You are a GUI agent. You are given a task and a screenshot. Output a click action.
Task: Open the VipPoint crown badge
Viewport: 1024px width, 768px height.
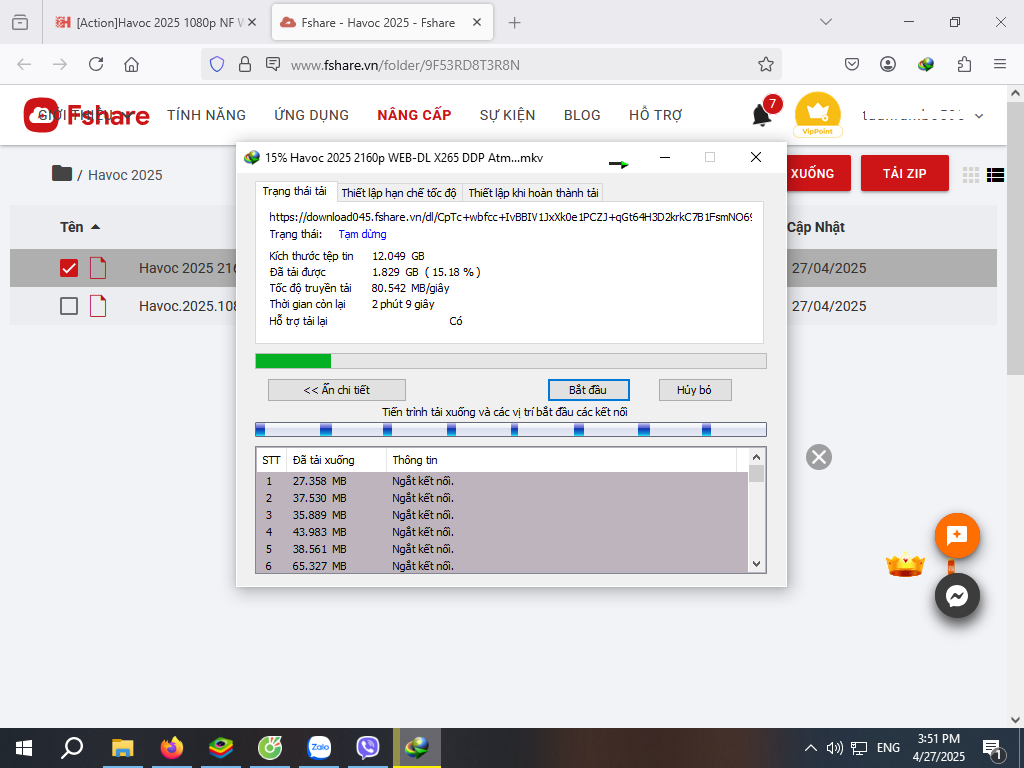coord(818,114)
